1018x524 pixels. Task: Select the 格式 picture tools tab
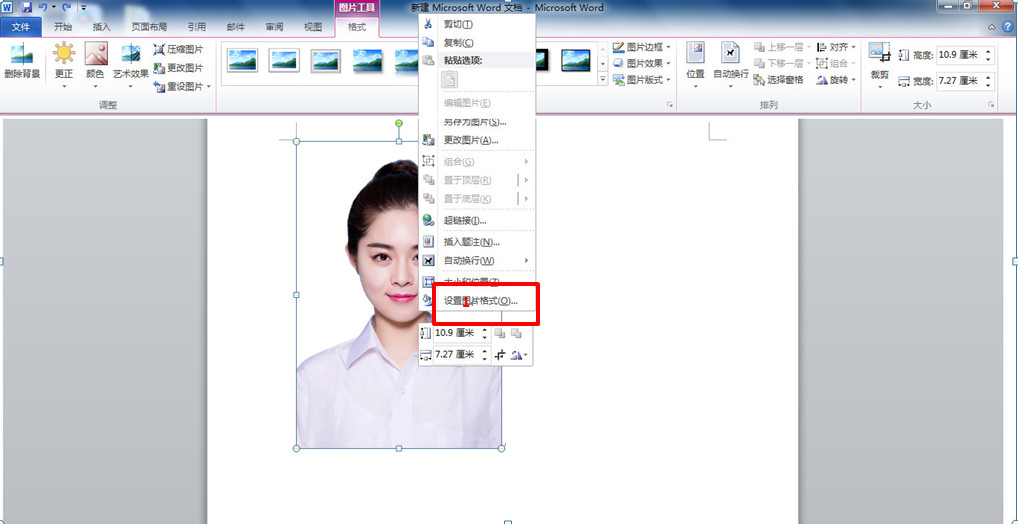click(x=357, y=27)
